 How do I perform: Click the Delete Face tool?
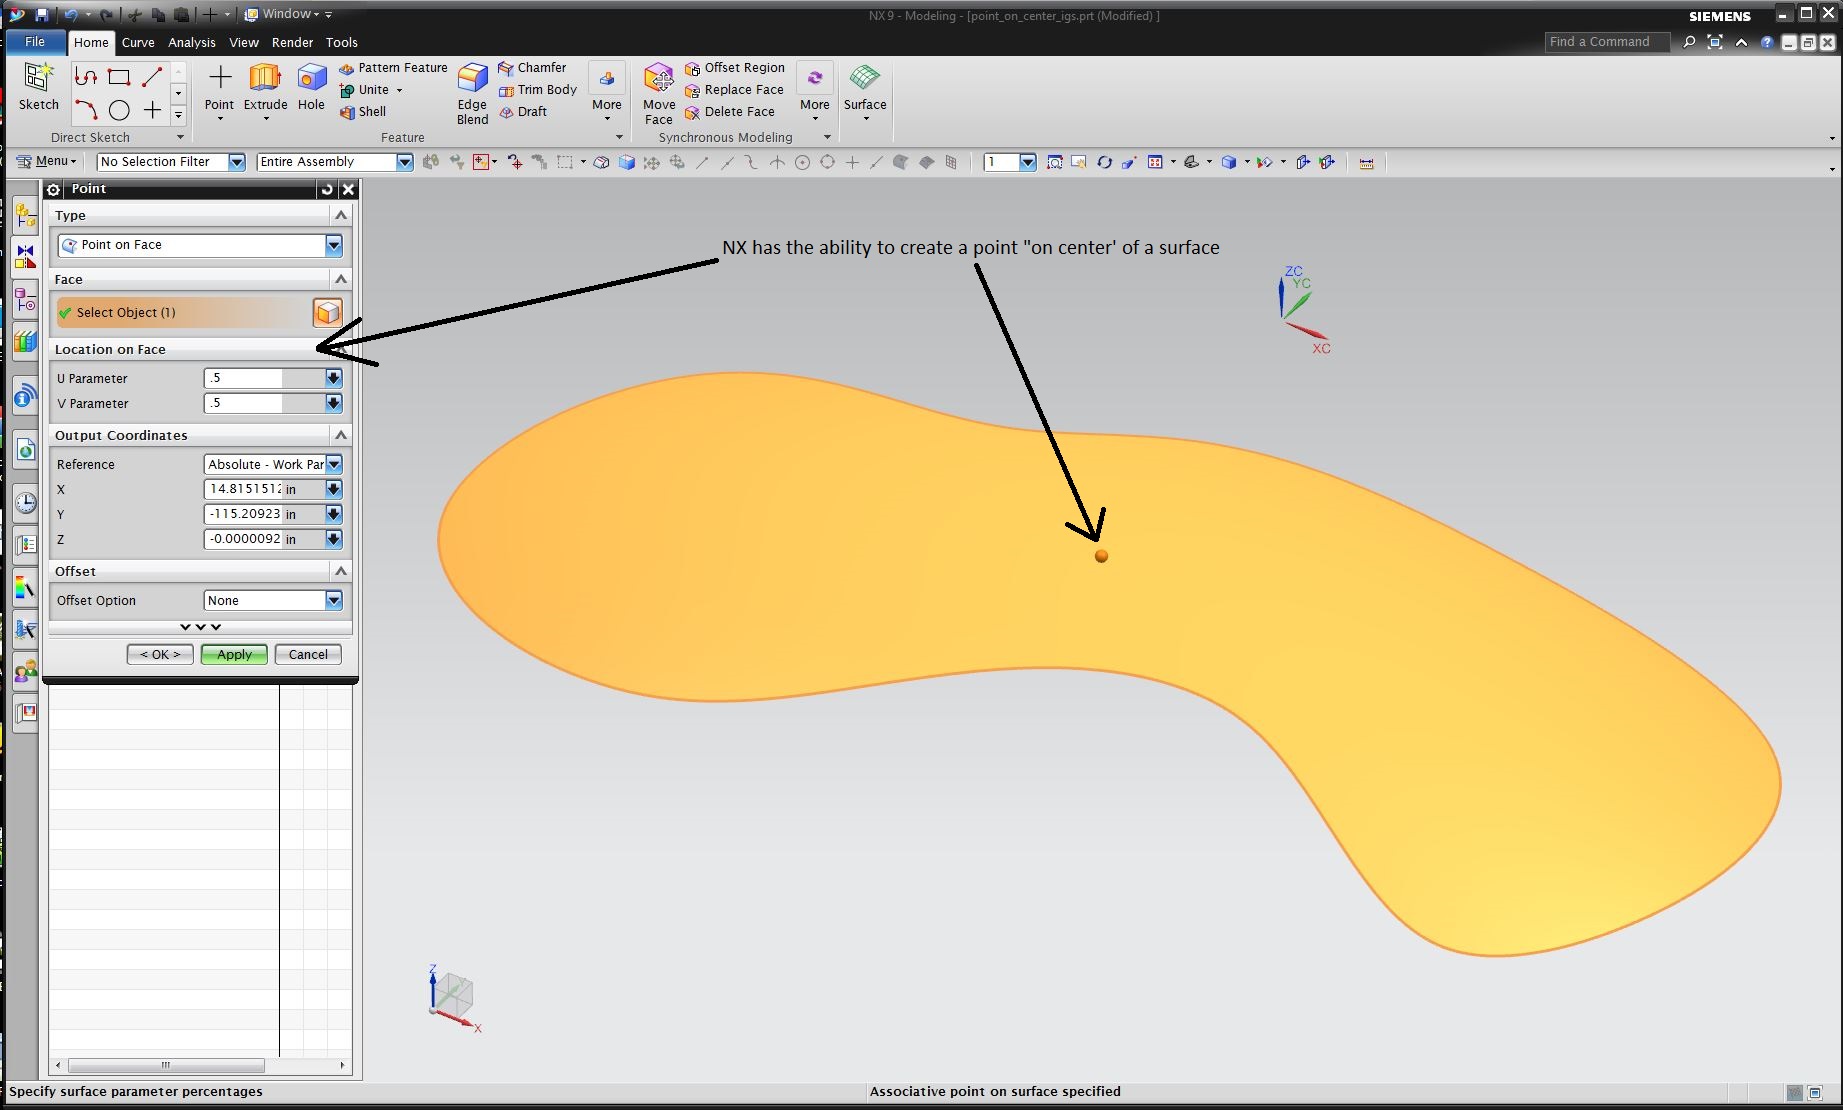click(729, 112)
